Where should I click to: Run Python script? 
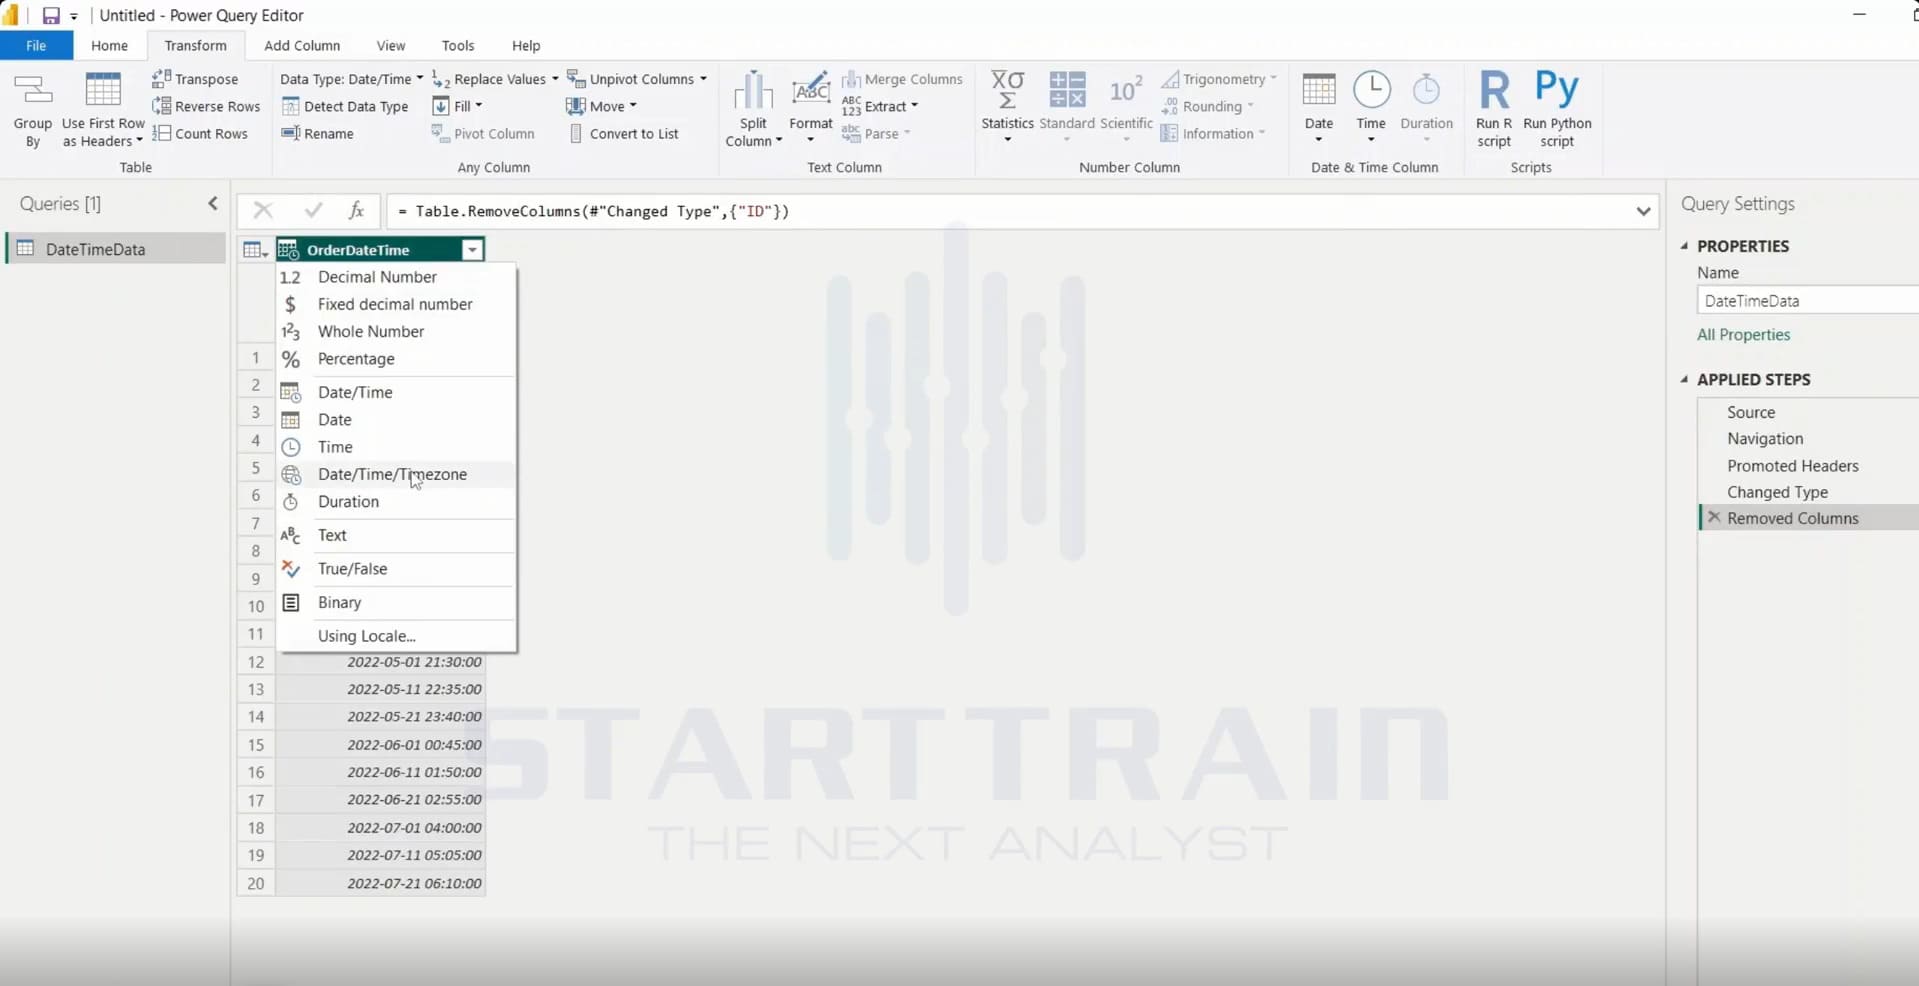[x=1557, y=110]
